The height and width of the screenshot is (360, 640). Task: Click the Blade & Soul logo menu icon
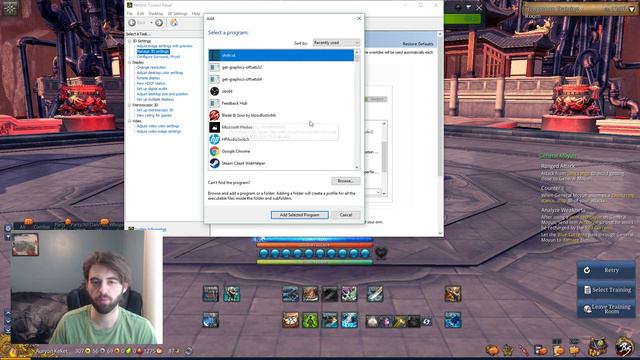click(x=624, y=347)
